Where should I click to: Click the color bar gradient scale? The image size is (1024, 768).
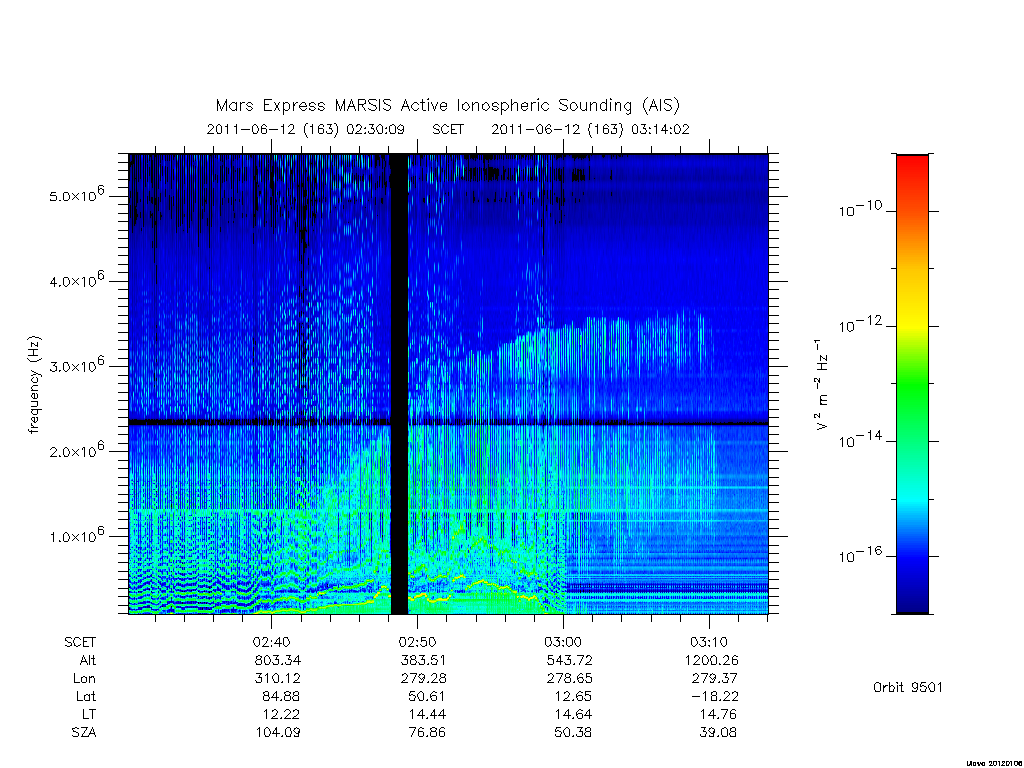pos(912,384)
